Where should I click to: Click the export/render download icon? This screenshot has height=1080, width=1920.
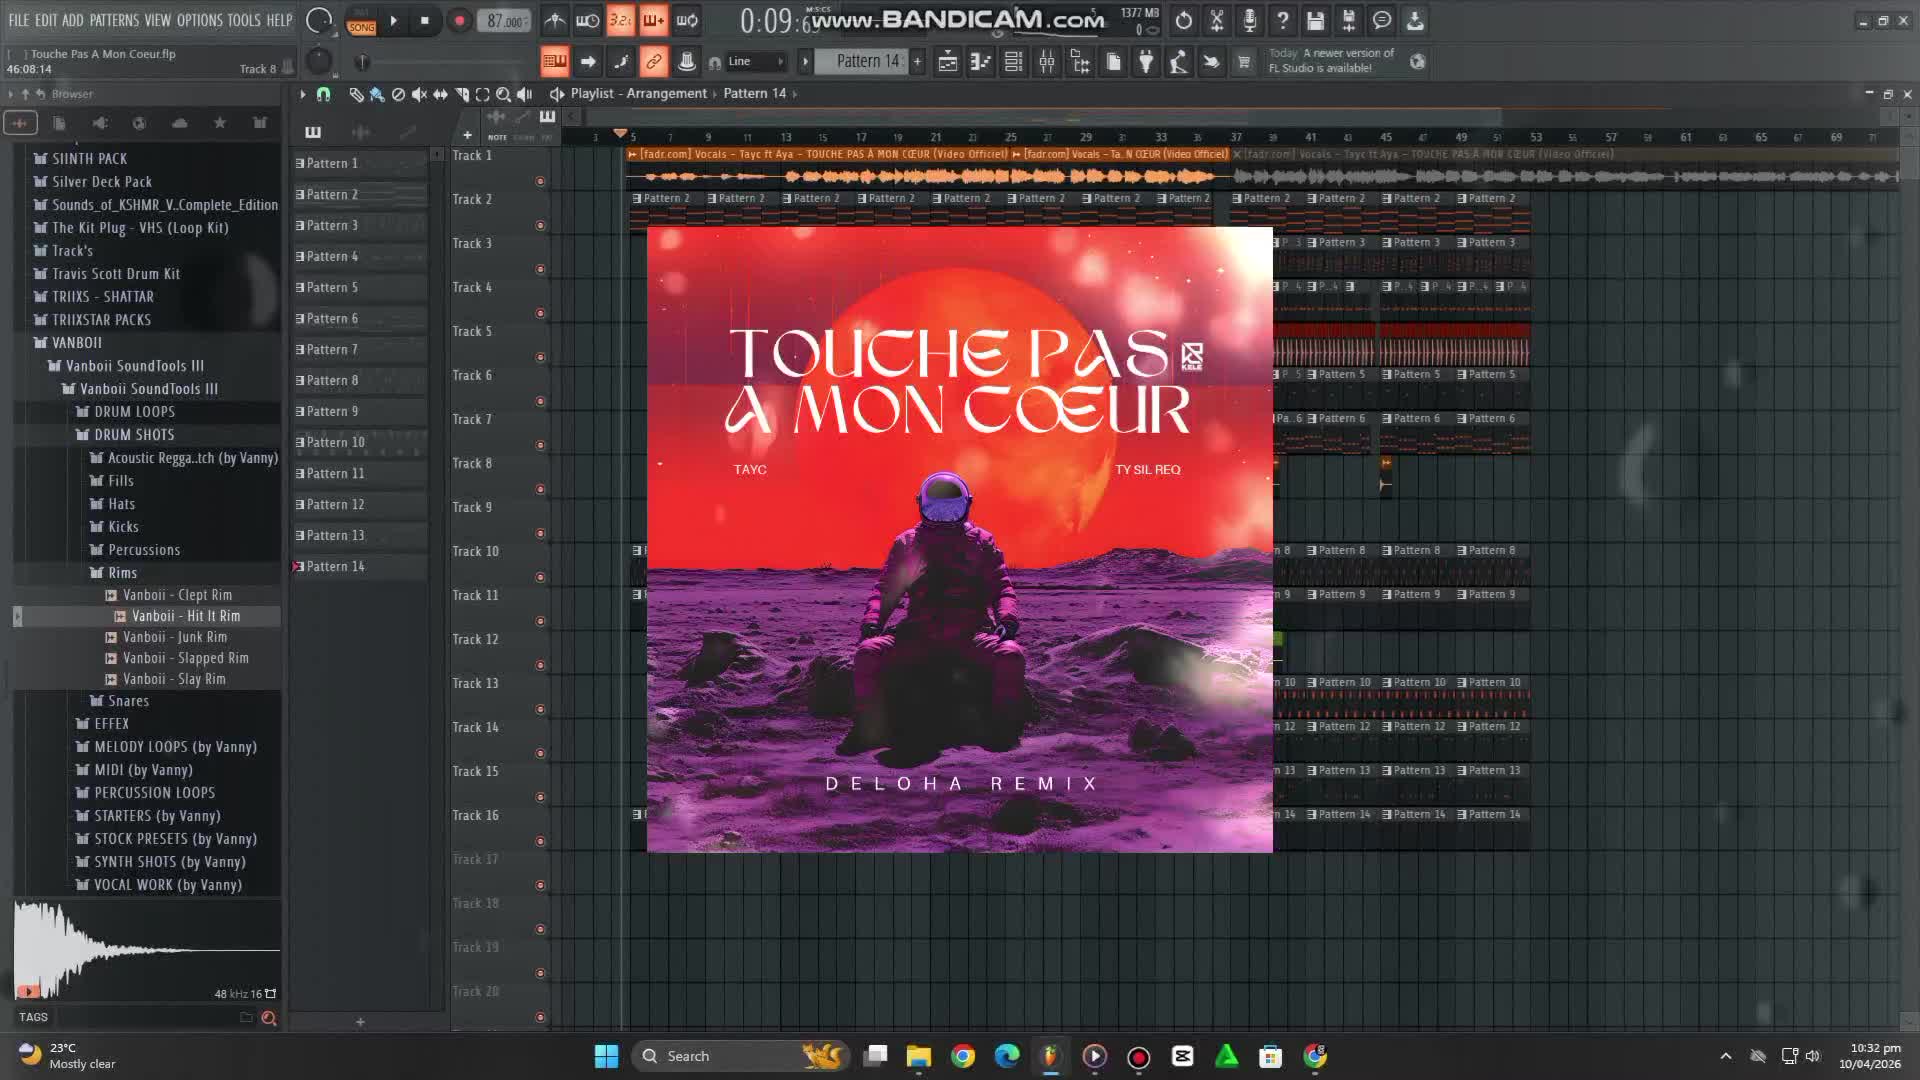coord(1414,20)
